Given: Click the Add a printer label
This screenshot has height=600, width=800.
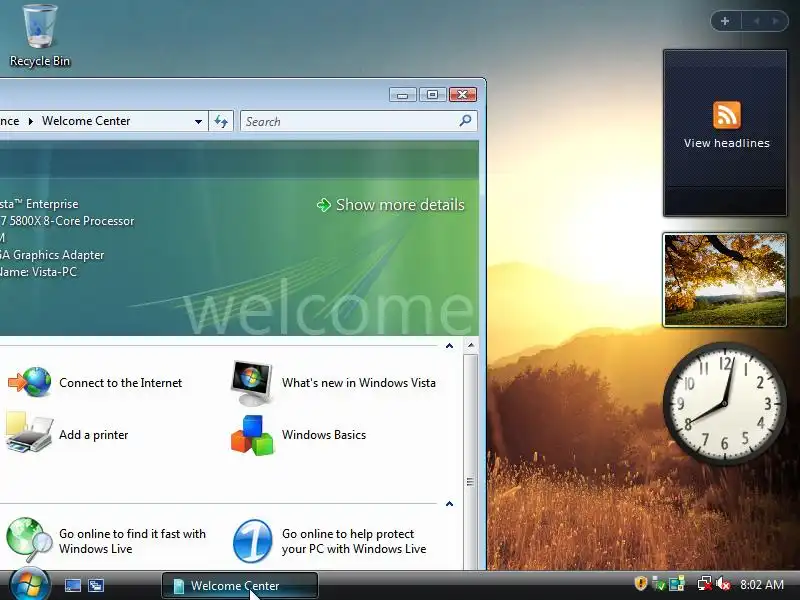Looking at the screenshot, I should (x=93, y=435).
